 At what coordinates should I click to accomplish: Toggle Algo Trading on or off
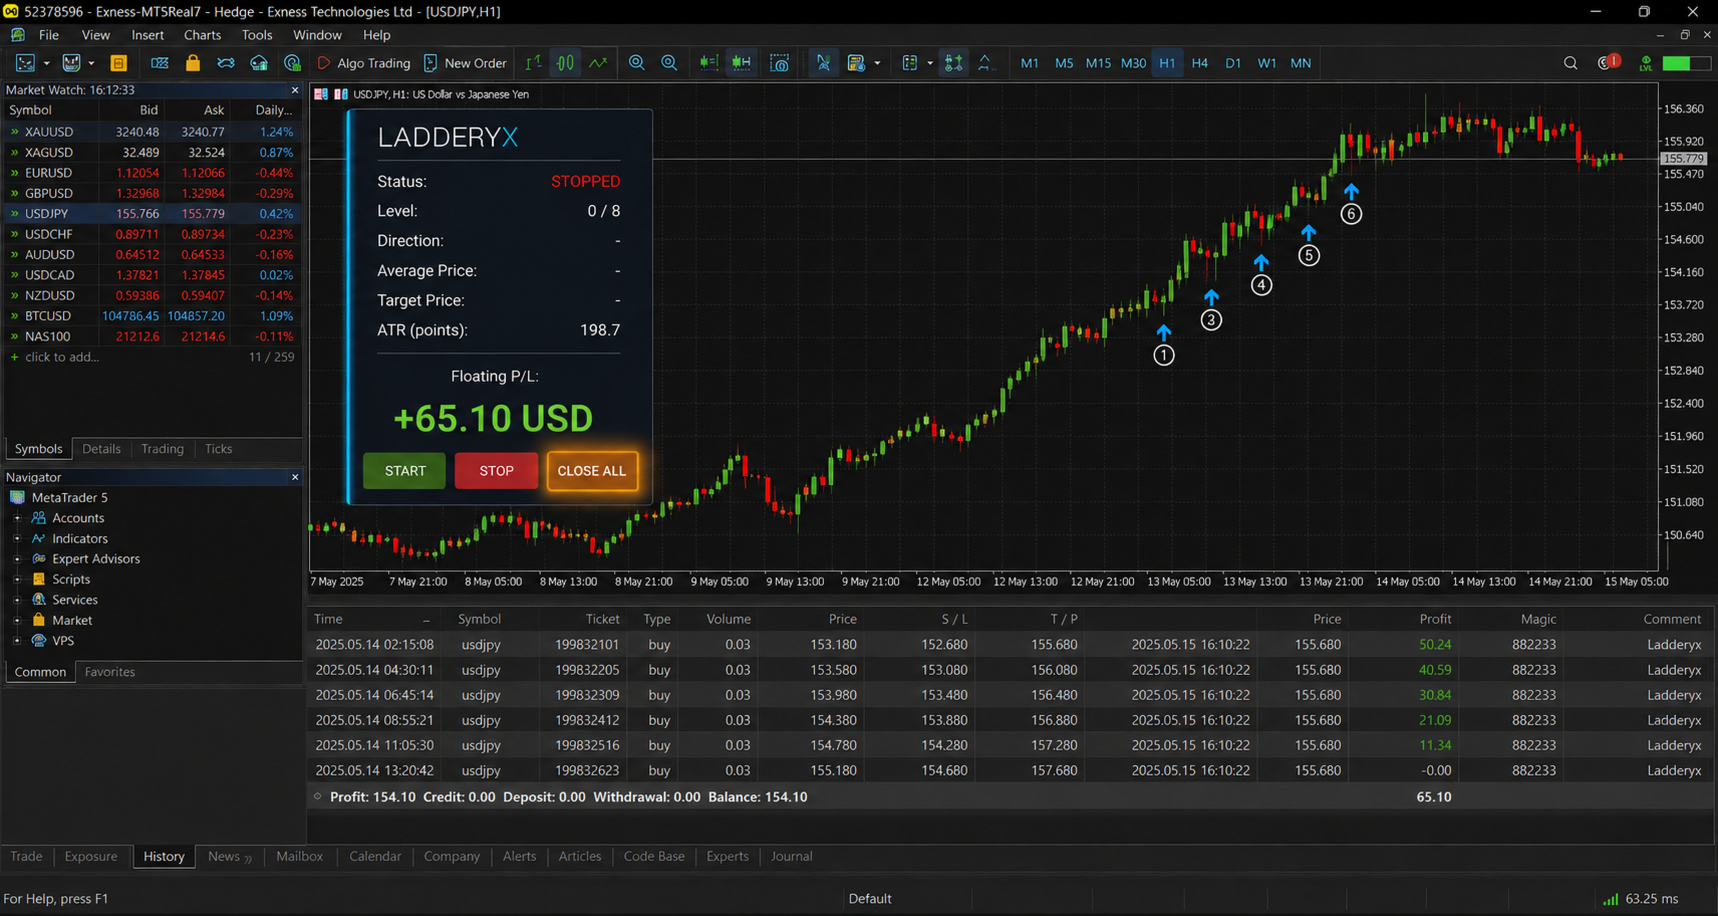(x=364, y=63)
